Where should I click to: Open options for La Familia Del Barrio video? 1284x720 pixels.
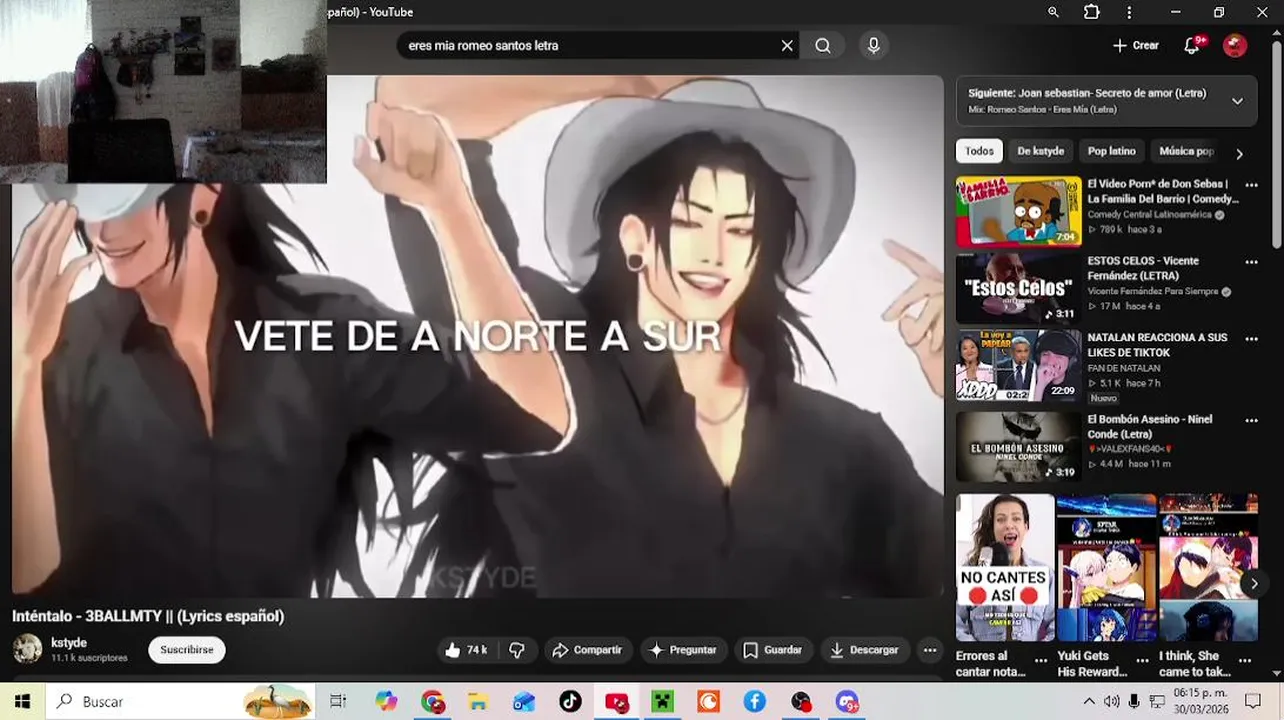pyautogui.click(x=1251, y=185)
